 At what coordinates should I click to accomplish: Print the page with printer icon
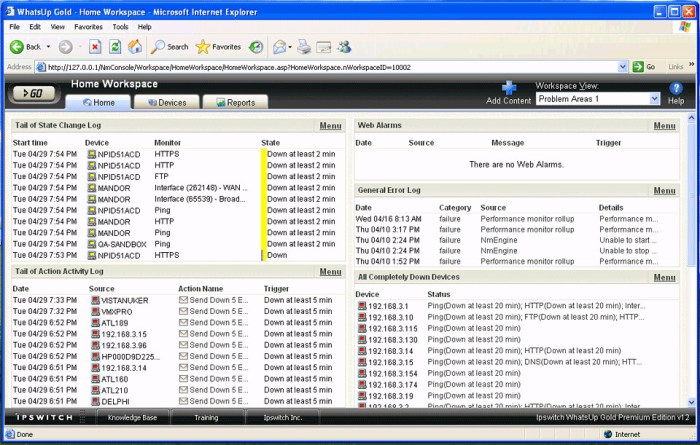pyautogui.click(x=304, y=47)
